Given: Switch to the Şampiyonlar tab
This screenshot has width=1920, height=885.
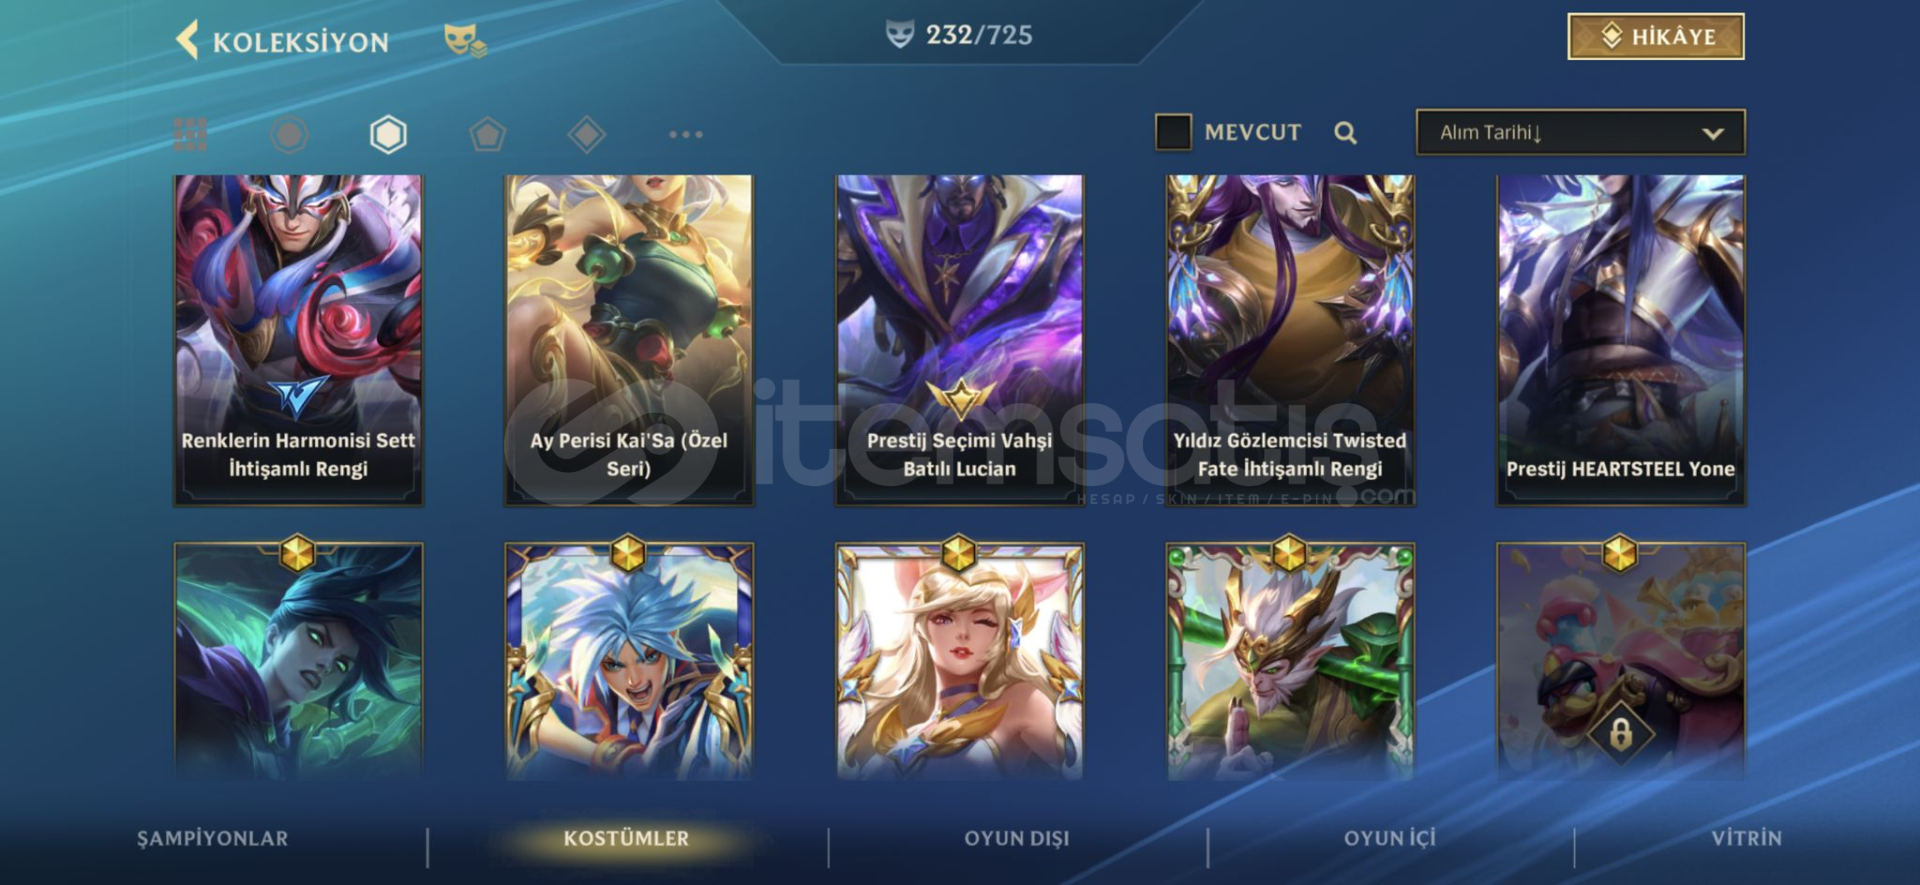Looking at the screenshot, I should pos(213,838).
